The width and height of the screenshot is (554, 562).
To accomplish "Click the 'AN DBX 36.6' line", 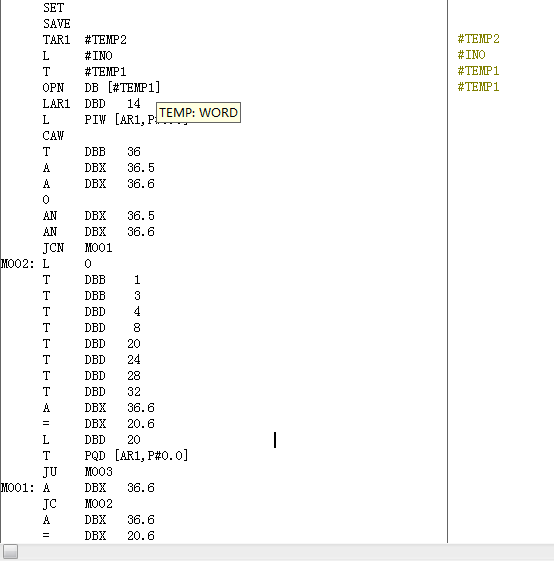I will point(99,232).
